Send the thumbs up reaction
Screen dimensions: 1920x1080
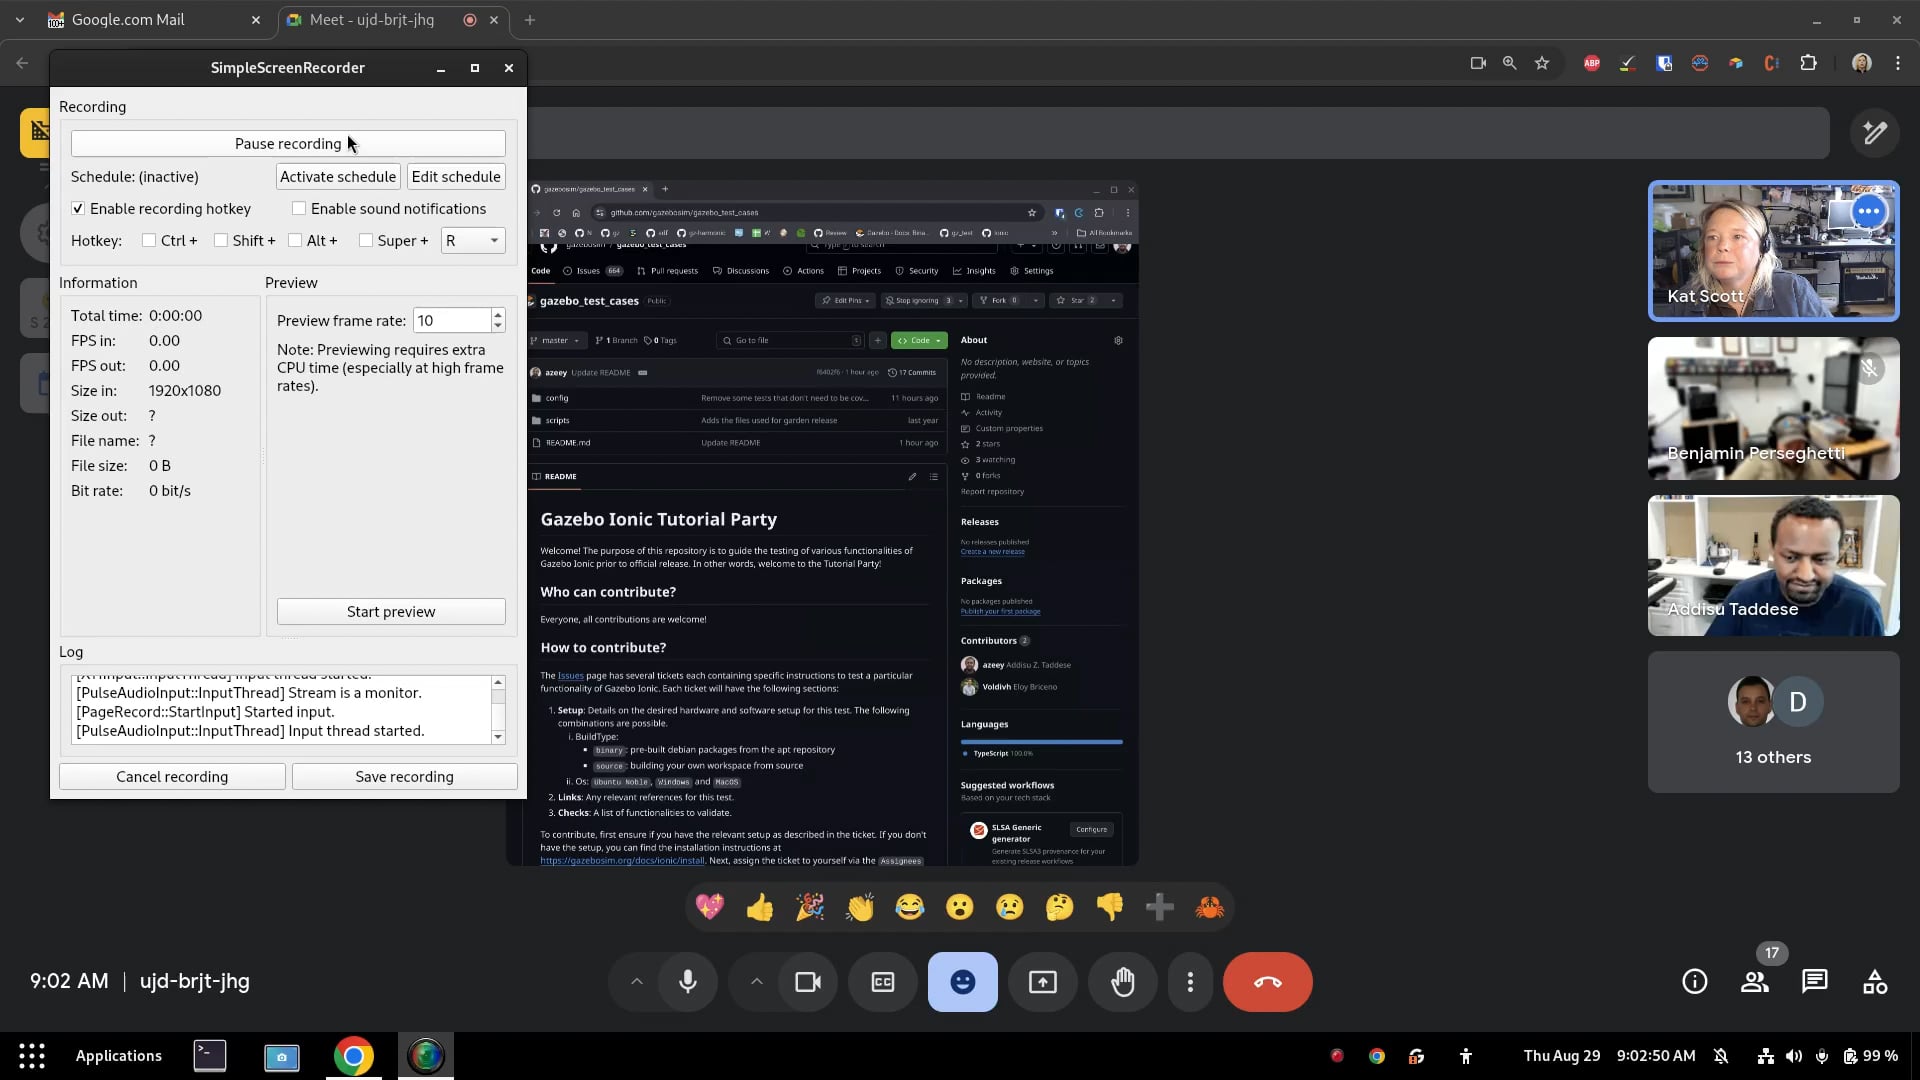760,907
